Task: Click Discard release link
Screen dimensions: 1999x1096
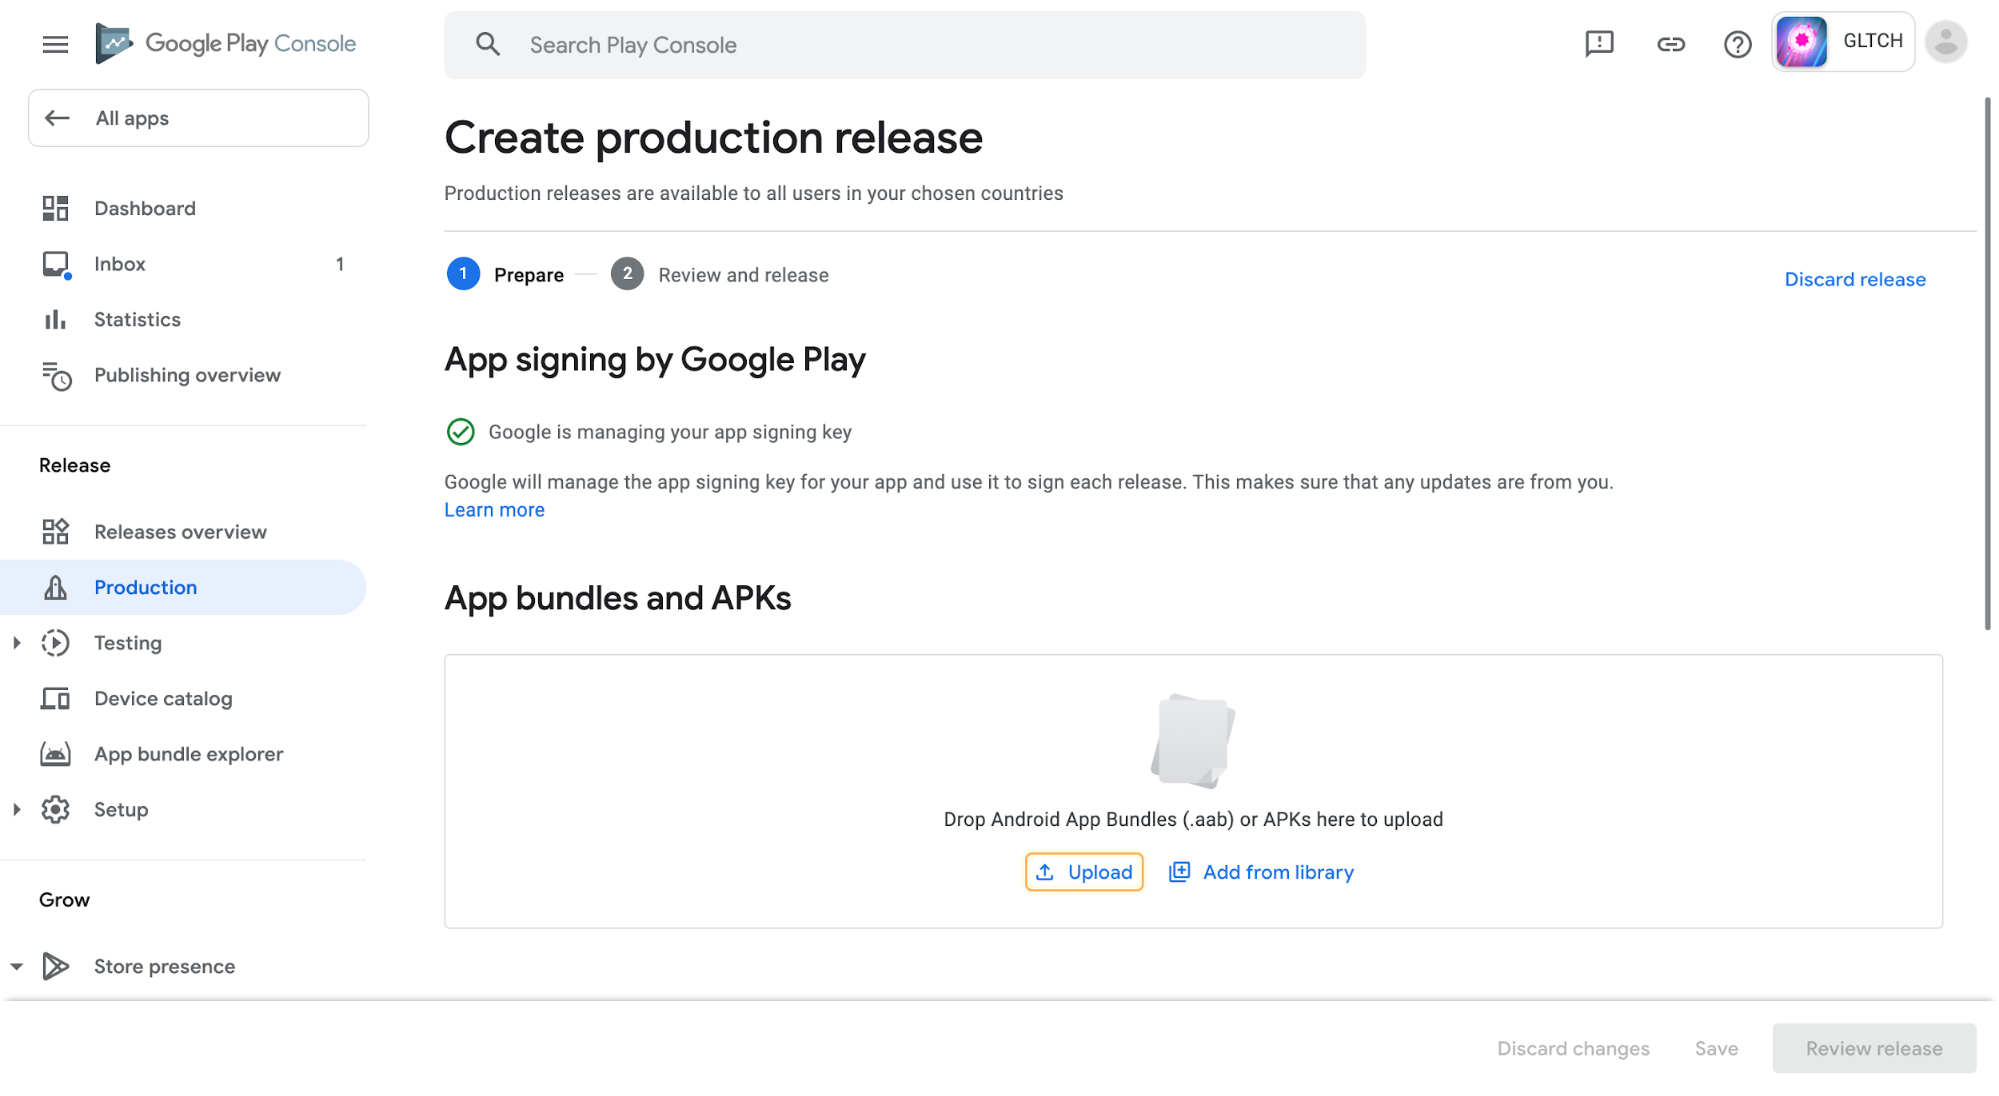Action: [1855, 279]
